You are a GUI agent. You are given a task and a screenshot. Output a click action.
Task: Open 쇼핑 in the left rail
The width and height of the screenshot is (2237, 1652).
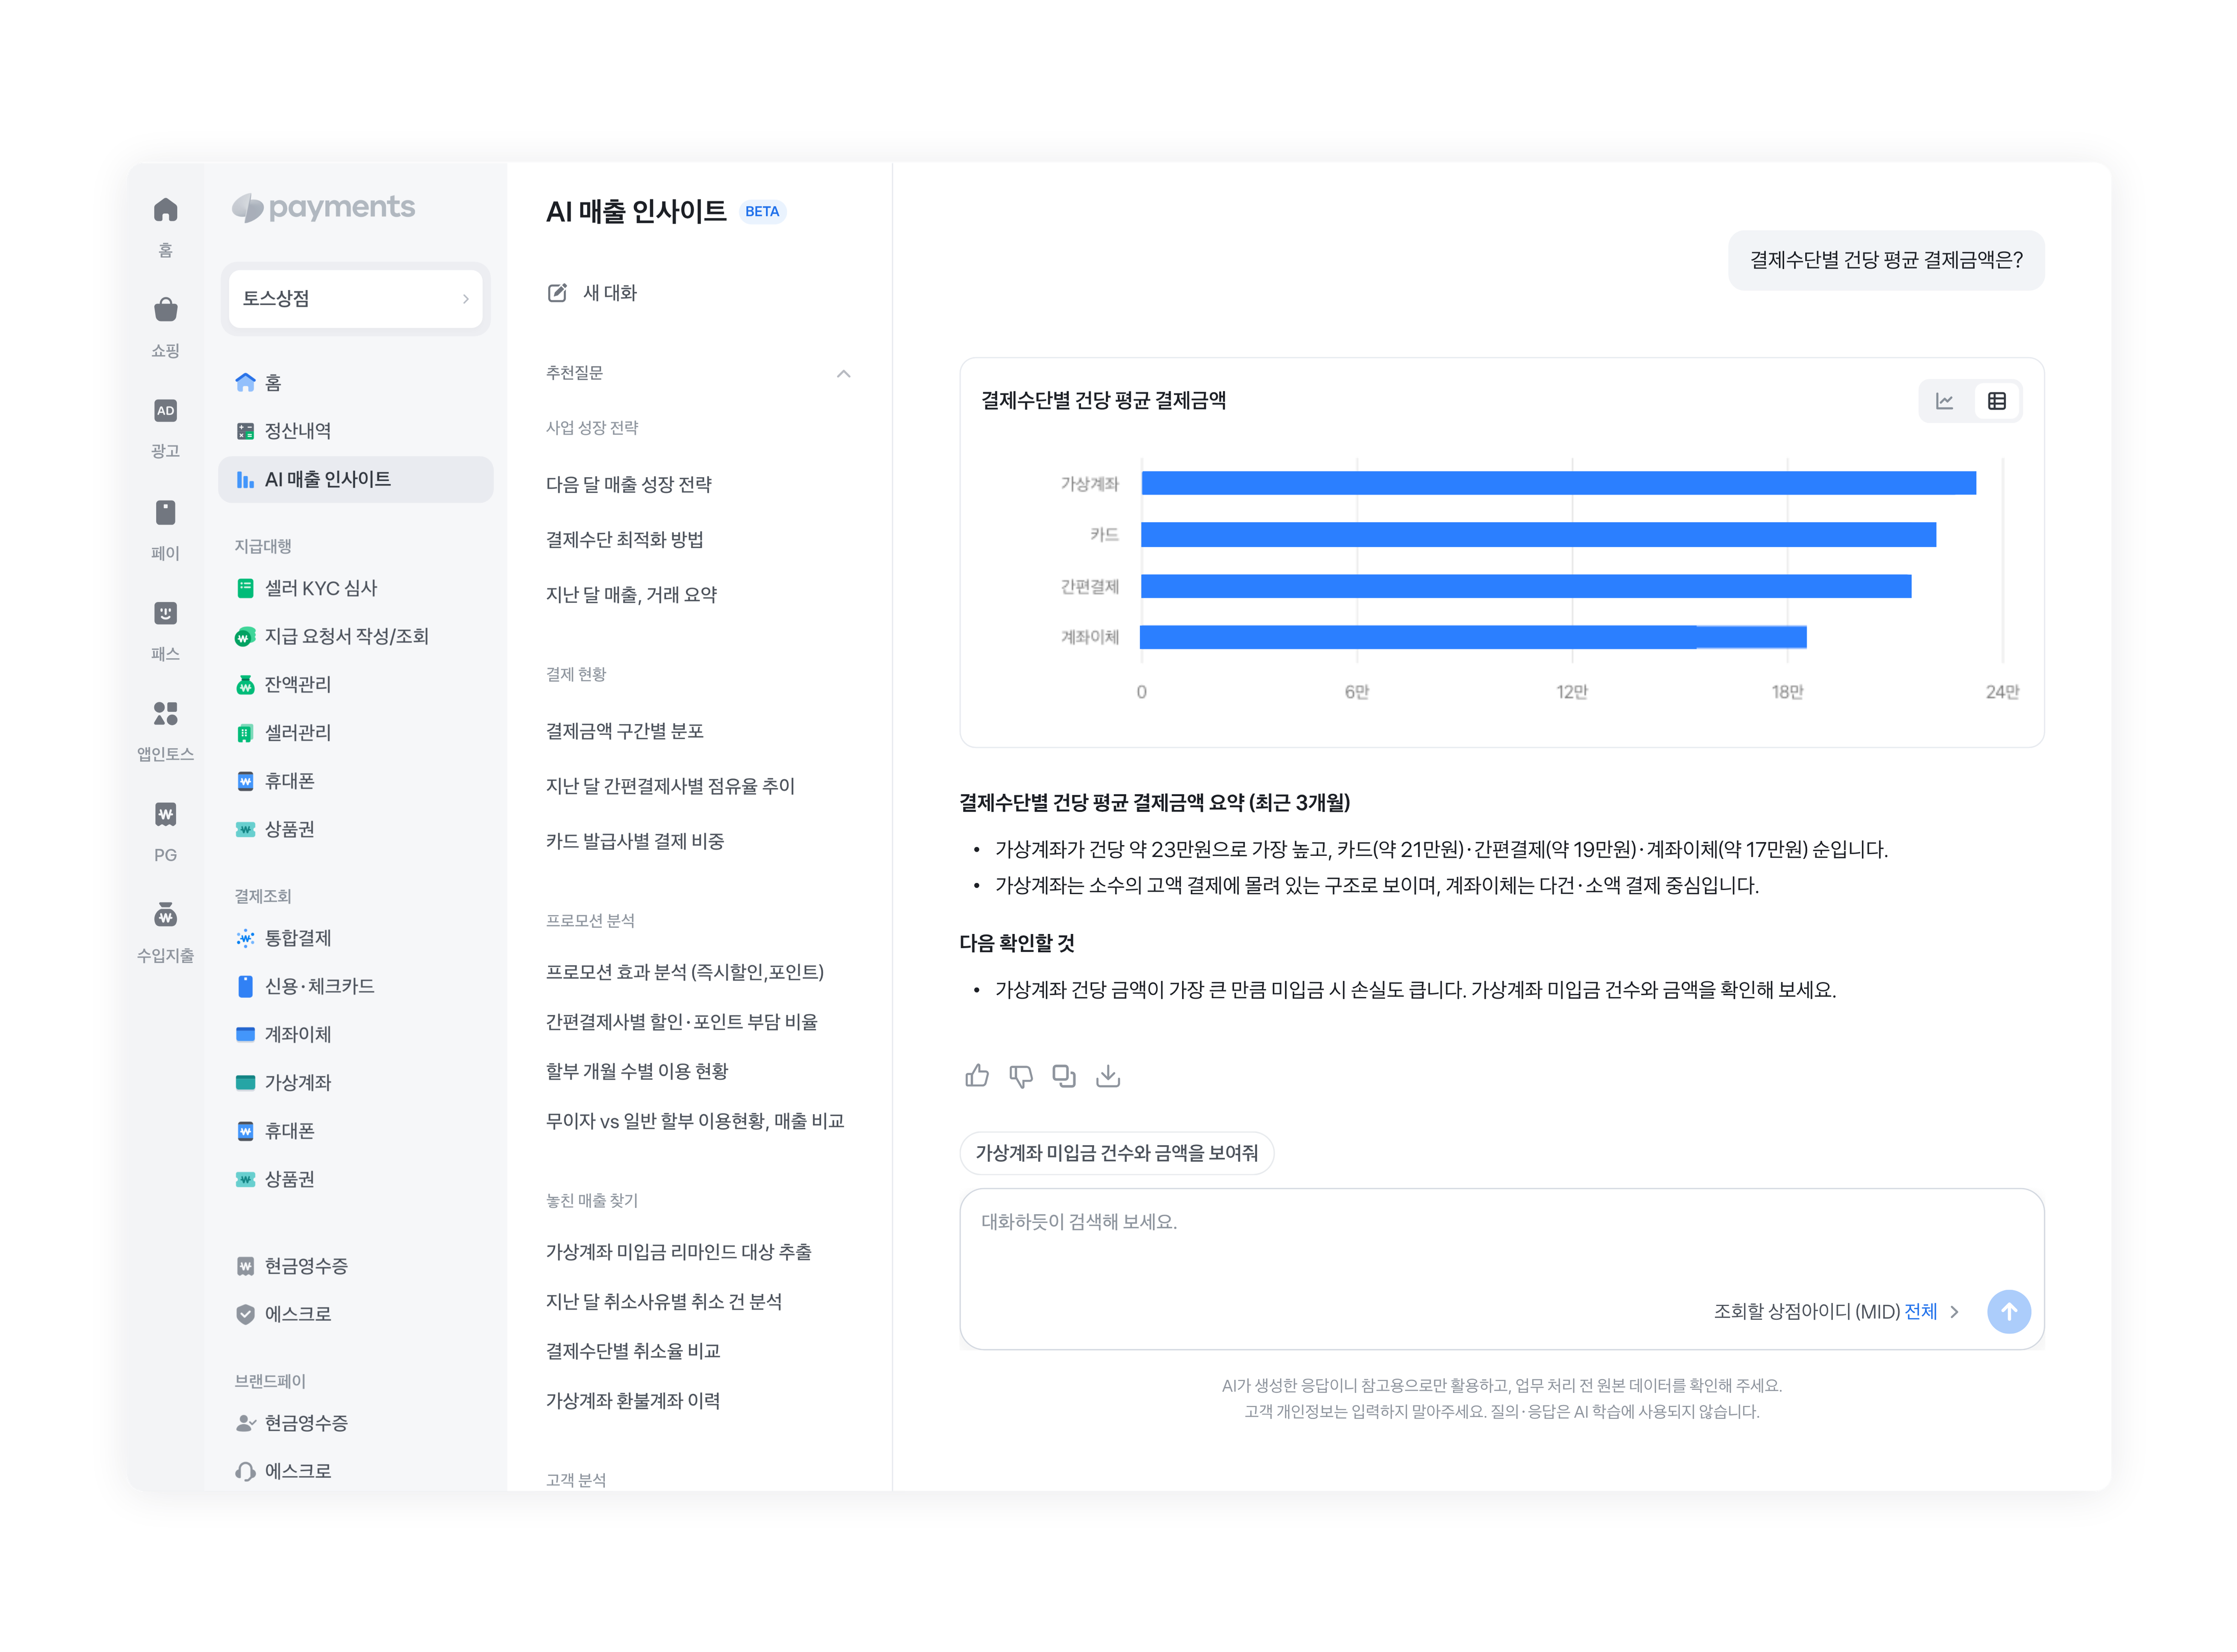click(166, 328)
